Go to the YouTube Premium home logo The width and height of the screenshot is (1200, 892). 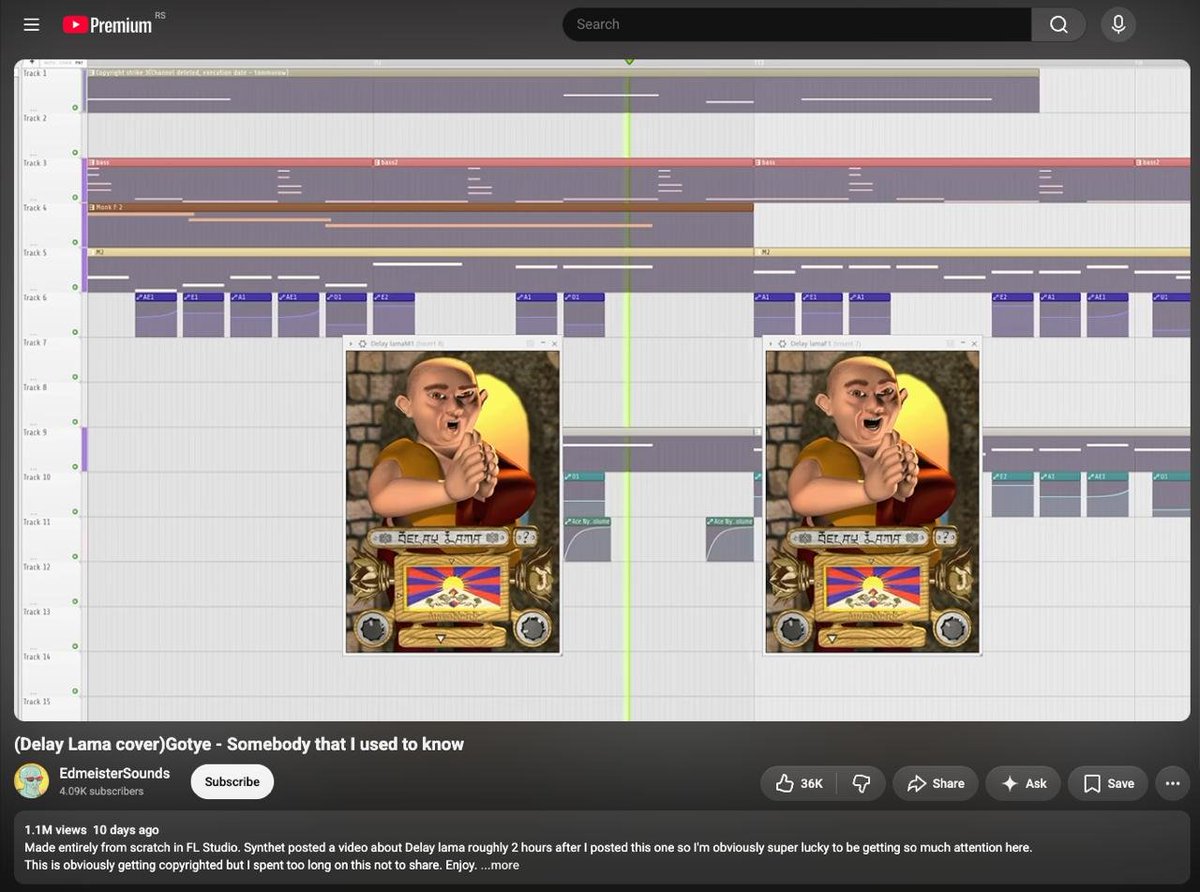click(108, 25)
